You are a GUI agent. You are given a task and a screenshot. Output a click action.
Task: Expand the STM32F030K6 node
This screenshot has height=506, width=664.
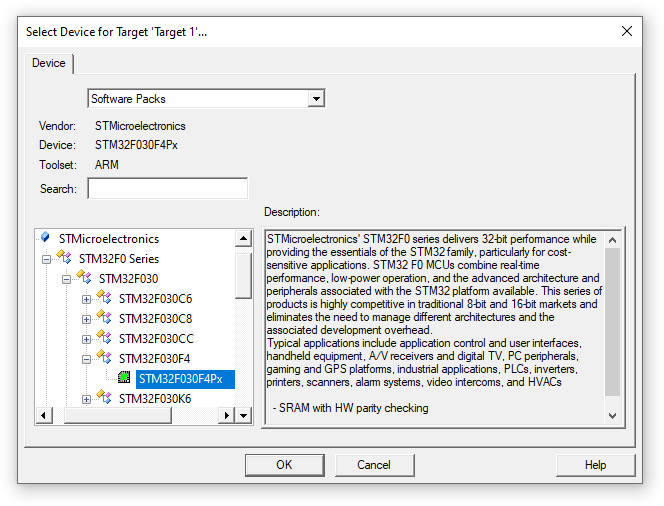[86, 399]
